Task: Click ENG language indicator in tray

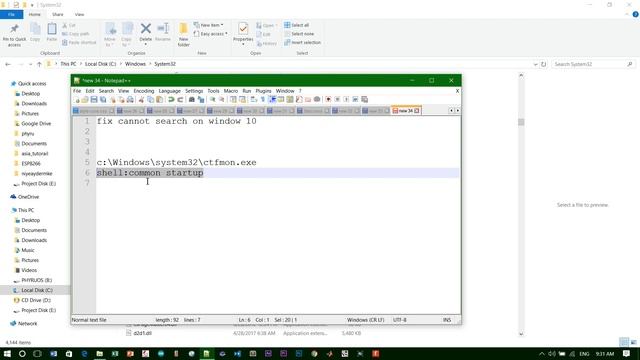Action: coord(584,354)
